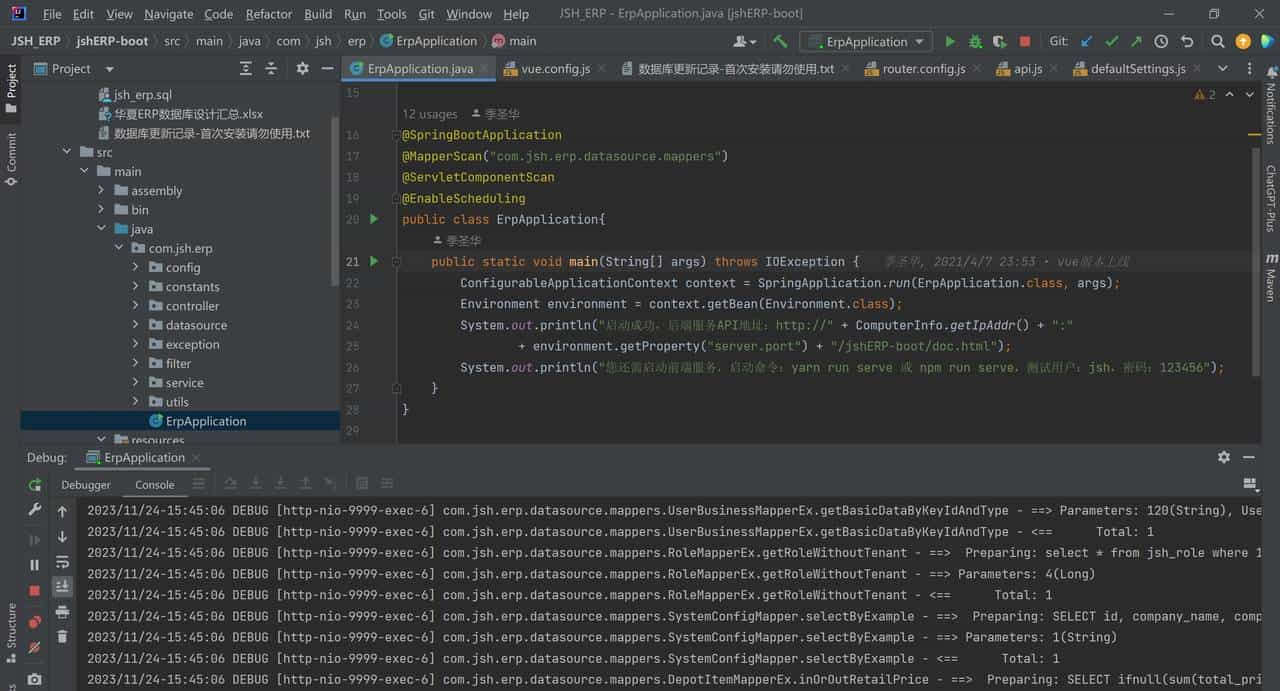Build project using the hammer icon

click(x=780, y=42)
